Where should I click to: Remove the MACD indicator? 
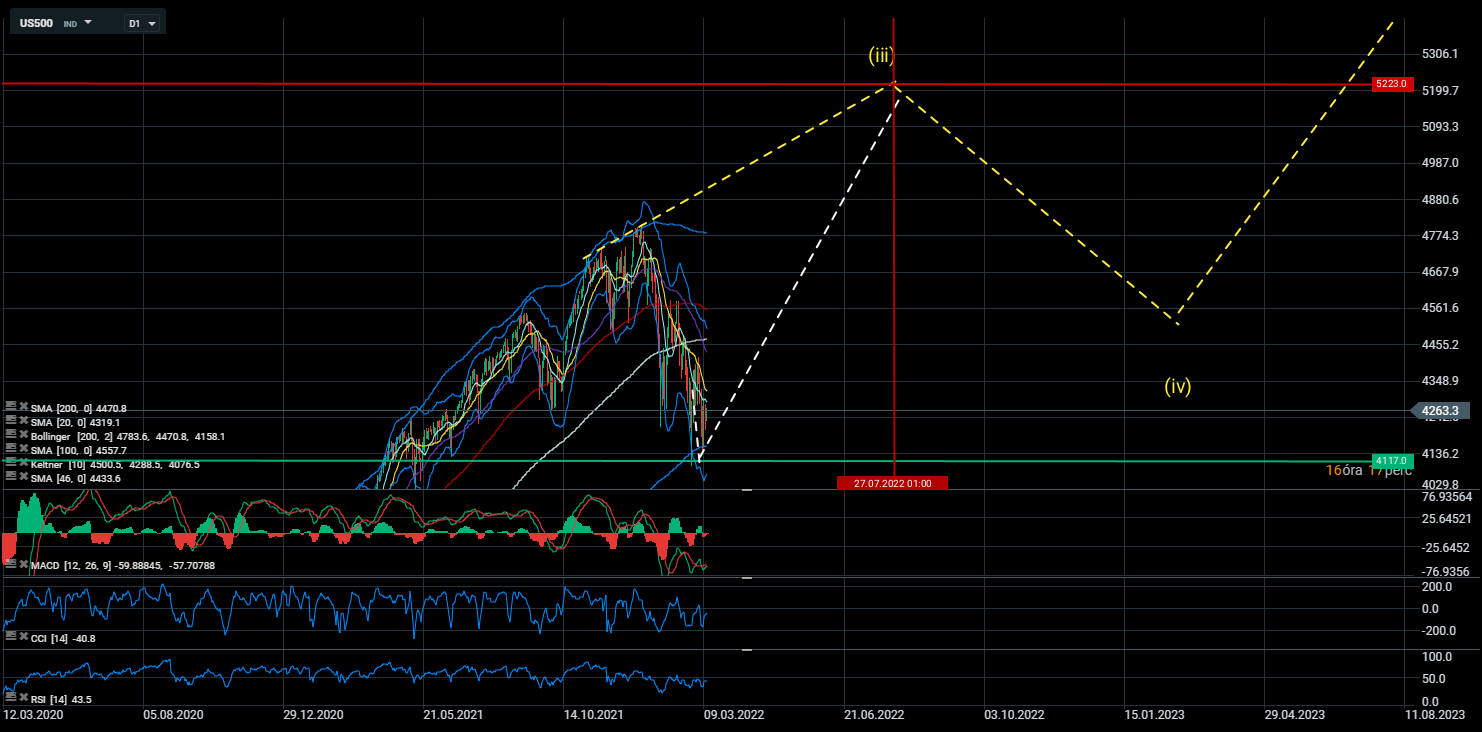23,565
